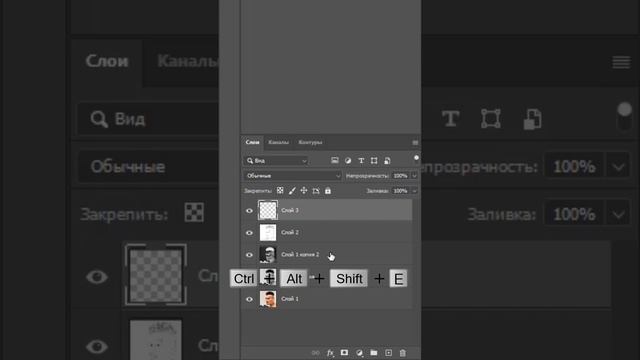Create new fill or adjustment layer icon
The width and height of the screenshot is (640, 360).
(359, 353)
